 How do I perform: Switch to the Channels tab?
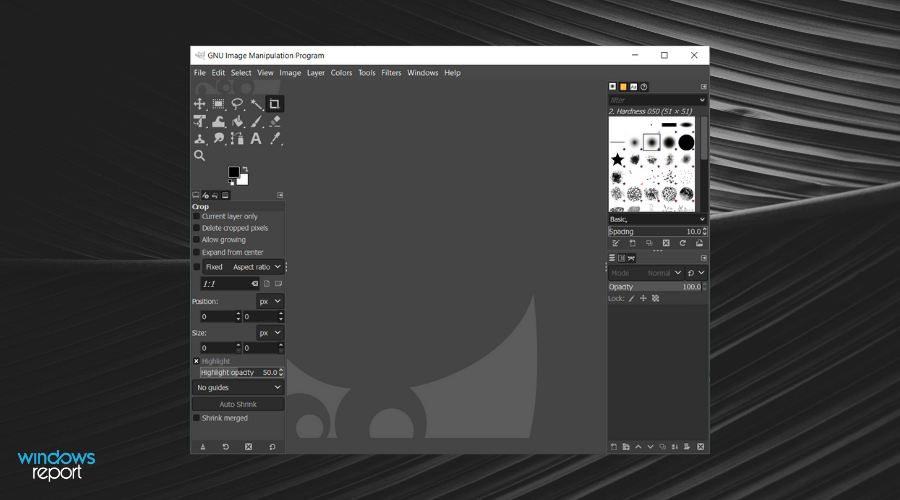click(x=621, y=258)
